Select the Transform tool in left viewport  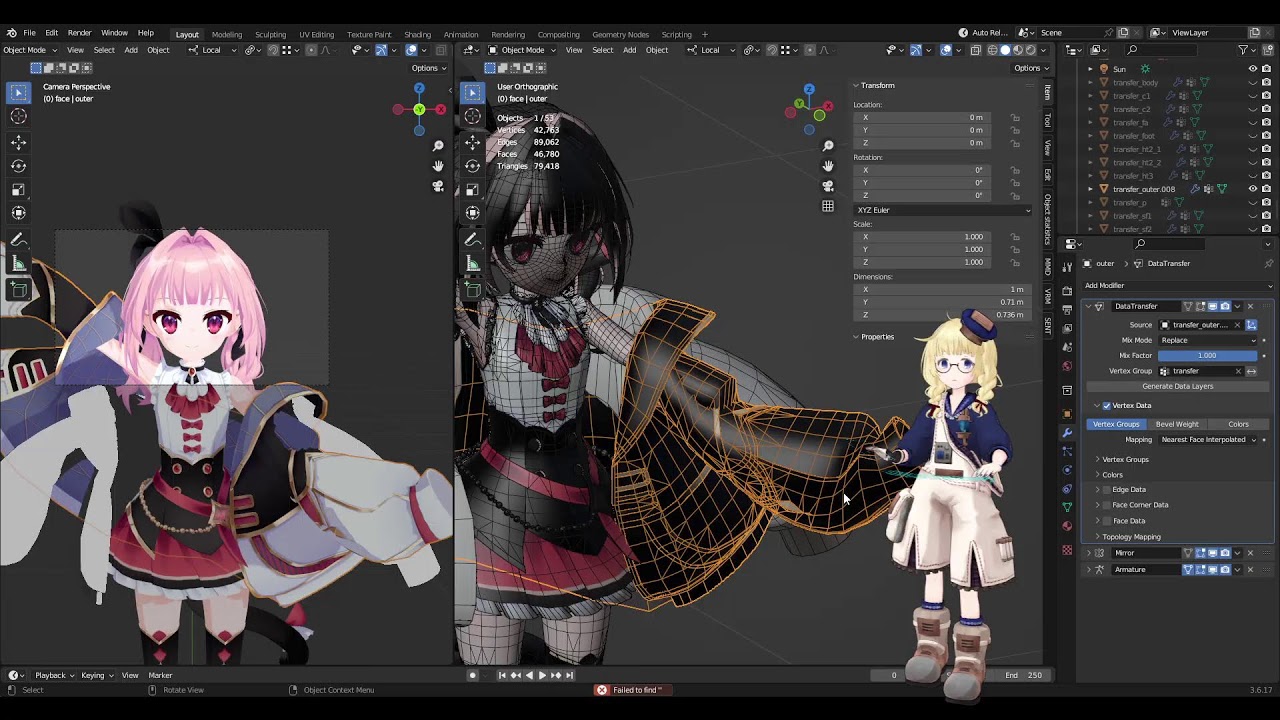tap(18, 212)
